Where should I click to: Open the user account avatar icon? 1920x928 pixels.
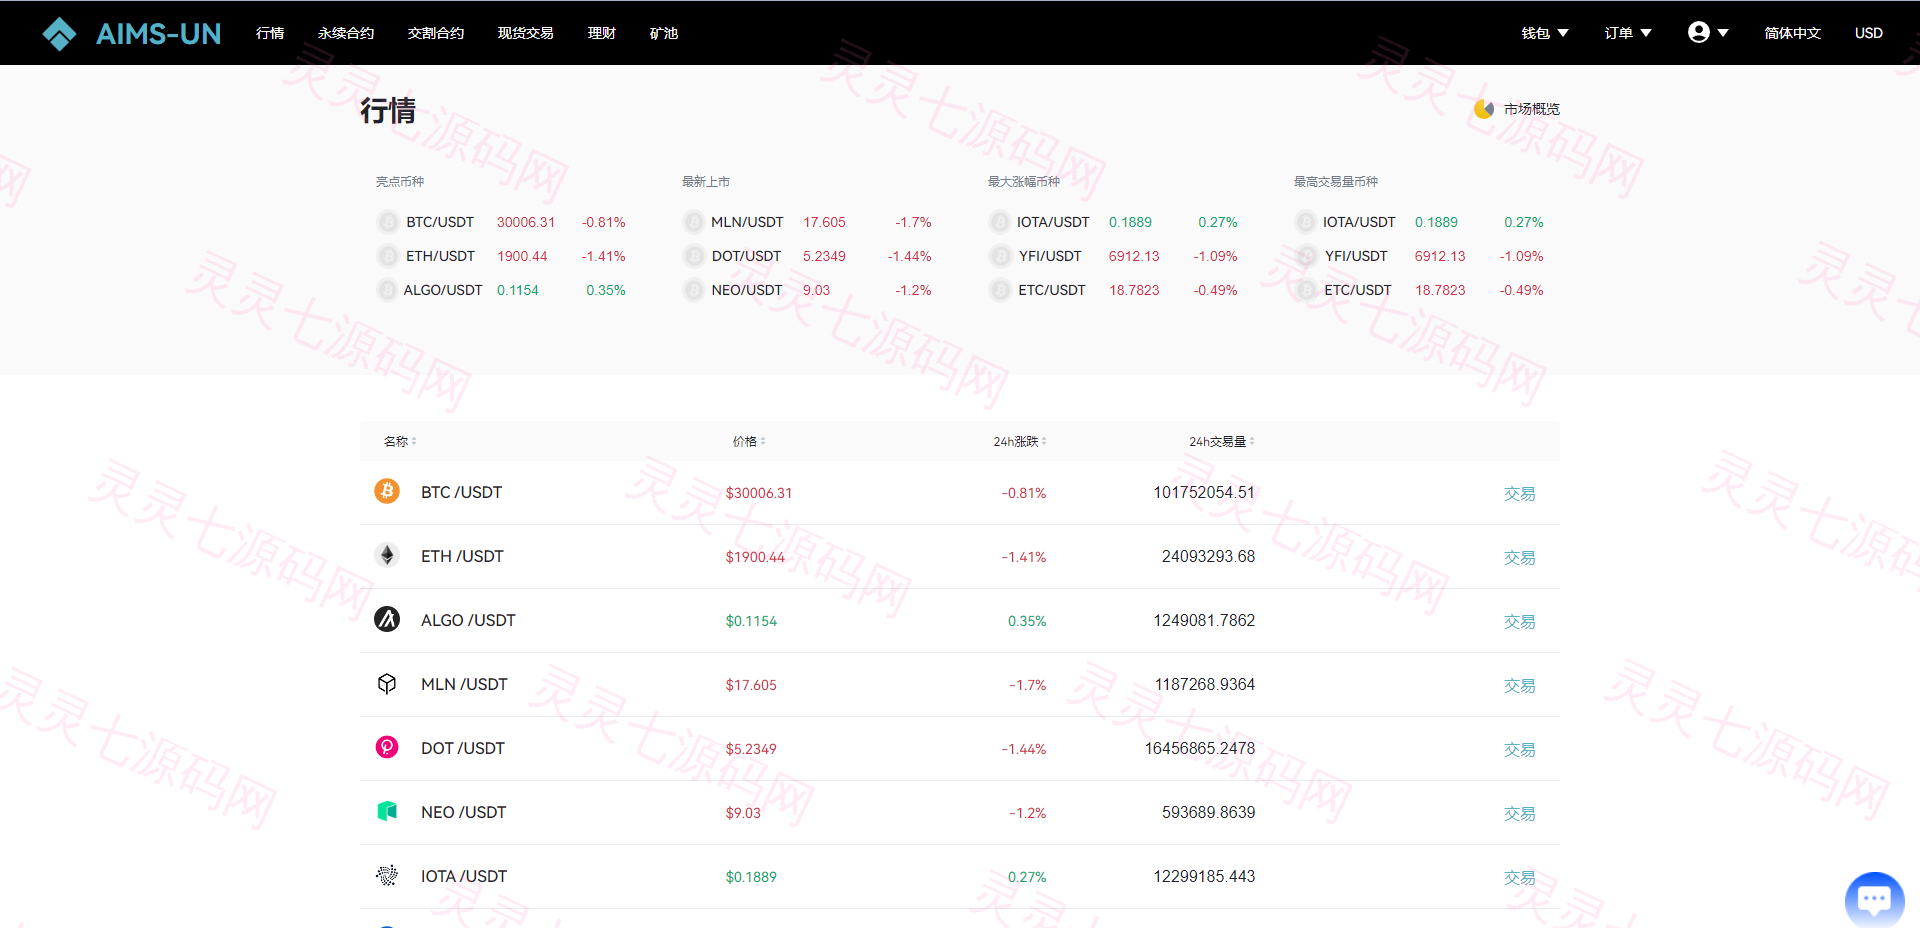click(1698, 33)
